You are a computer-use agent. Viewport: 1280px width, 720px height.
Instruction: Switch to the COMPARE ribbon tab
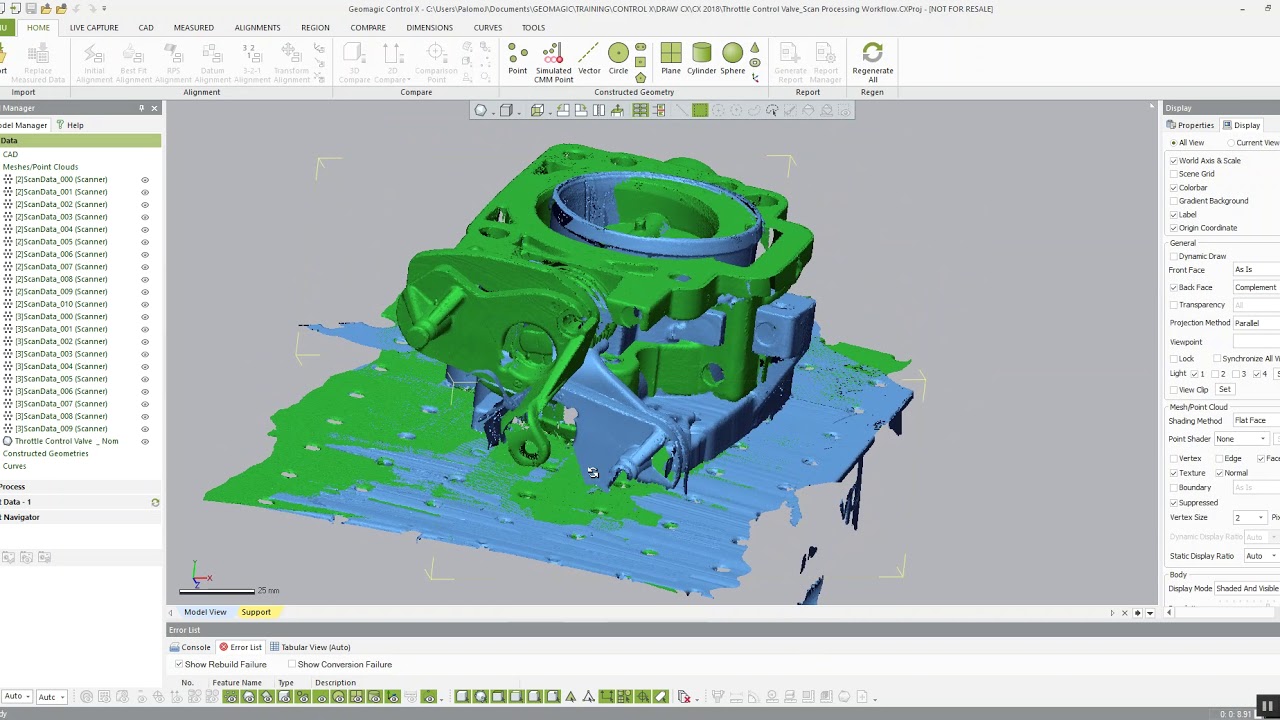coord(368,27)
